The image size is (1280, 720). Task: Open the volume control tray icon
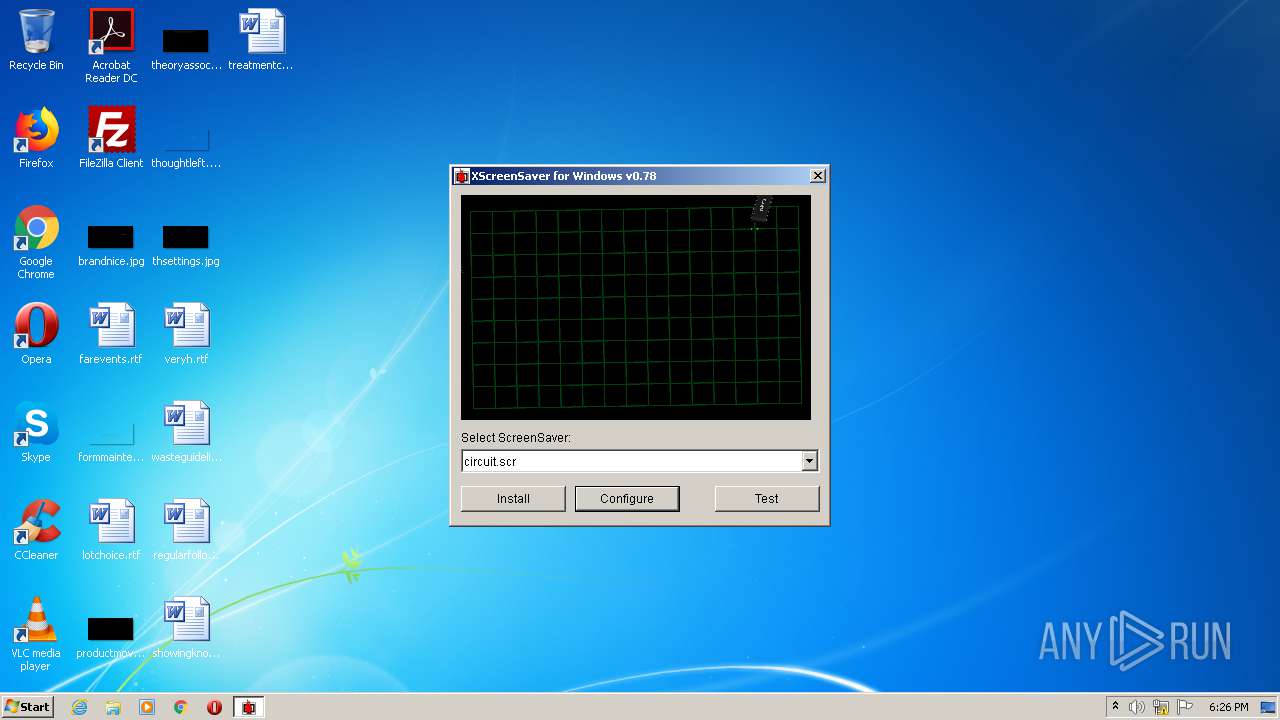coord(1137,707)
